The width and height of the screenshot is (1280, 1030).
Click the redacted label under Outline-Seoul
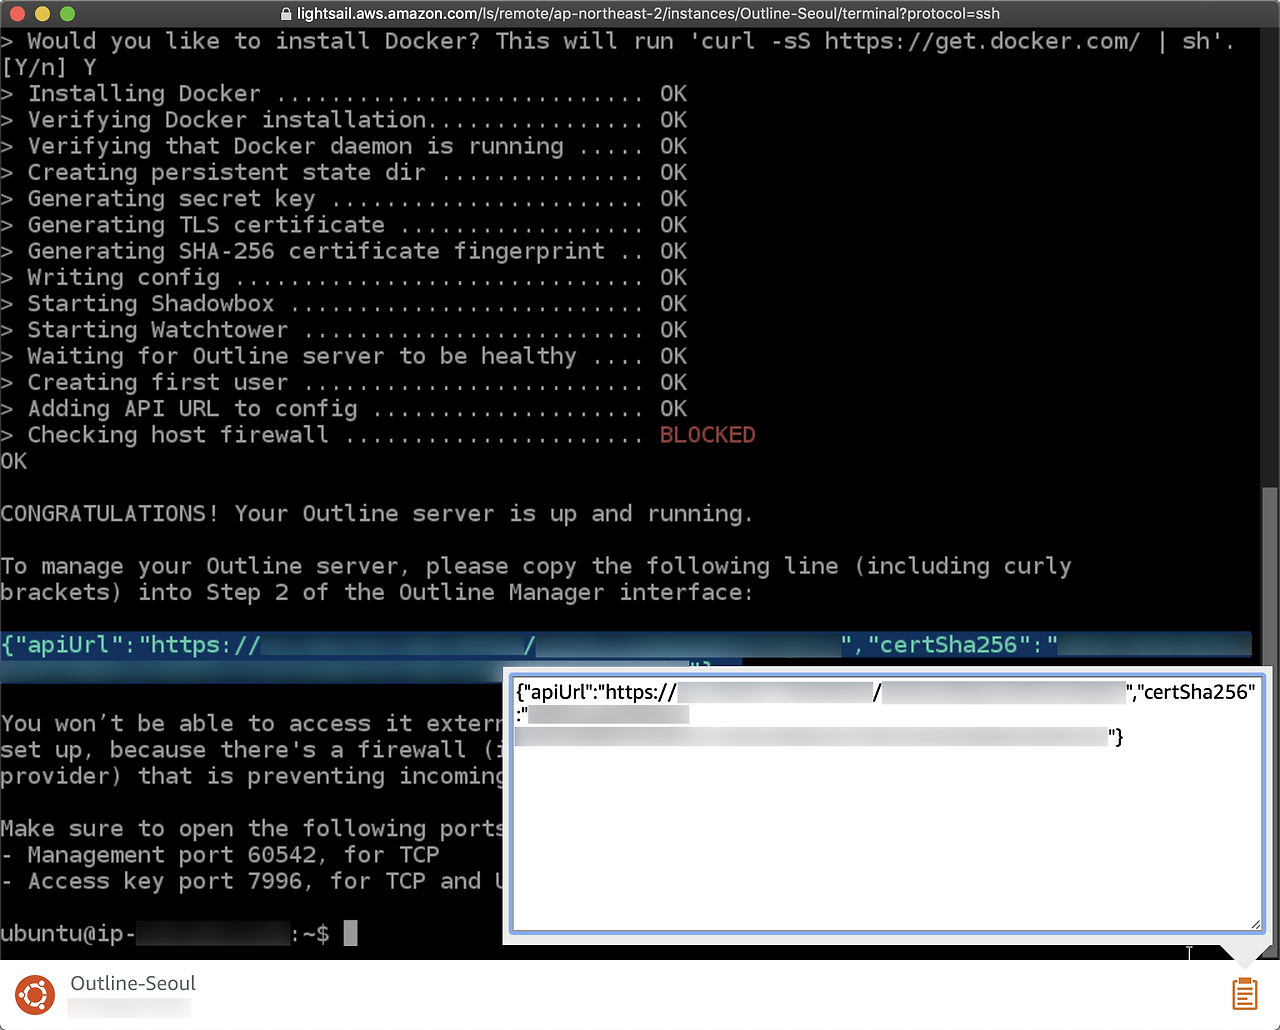[129, 1009]
